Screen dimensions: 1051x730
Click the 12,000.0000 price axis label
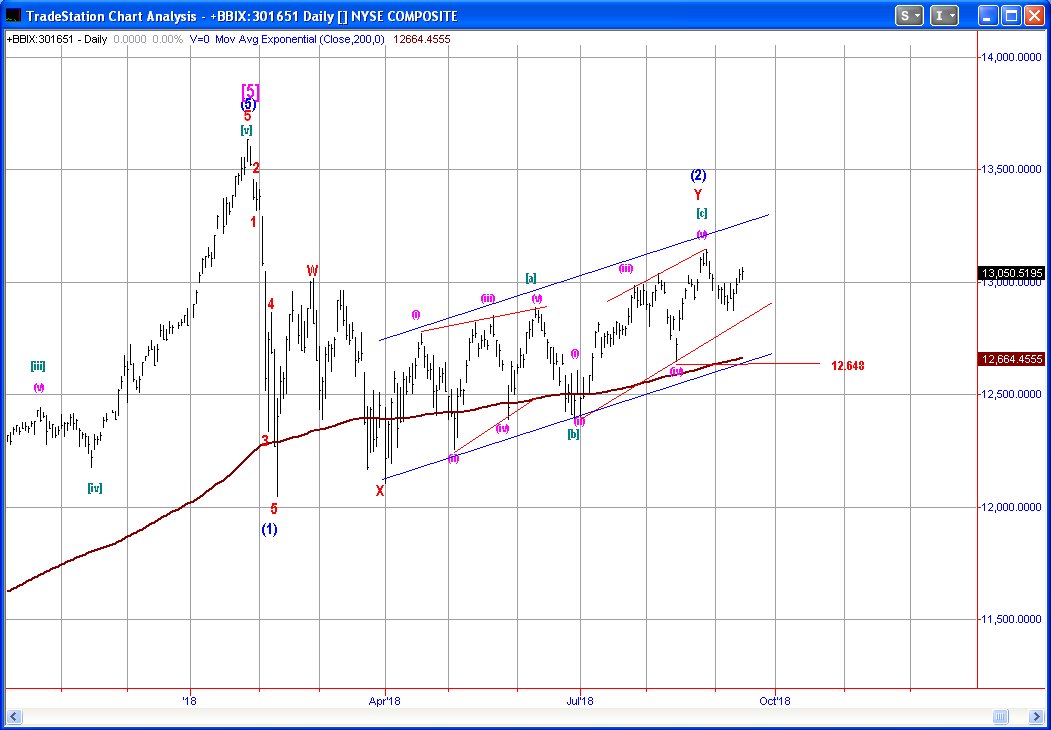point(1012,507)
